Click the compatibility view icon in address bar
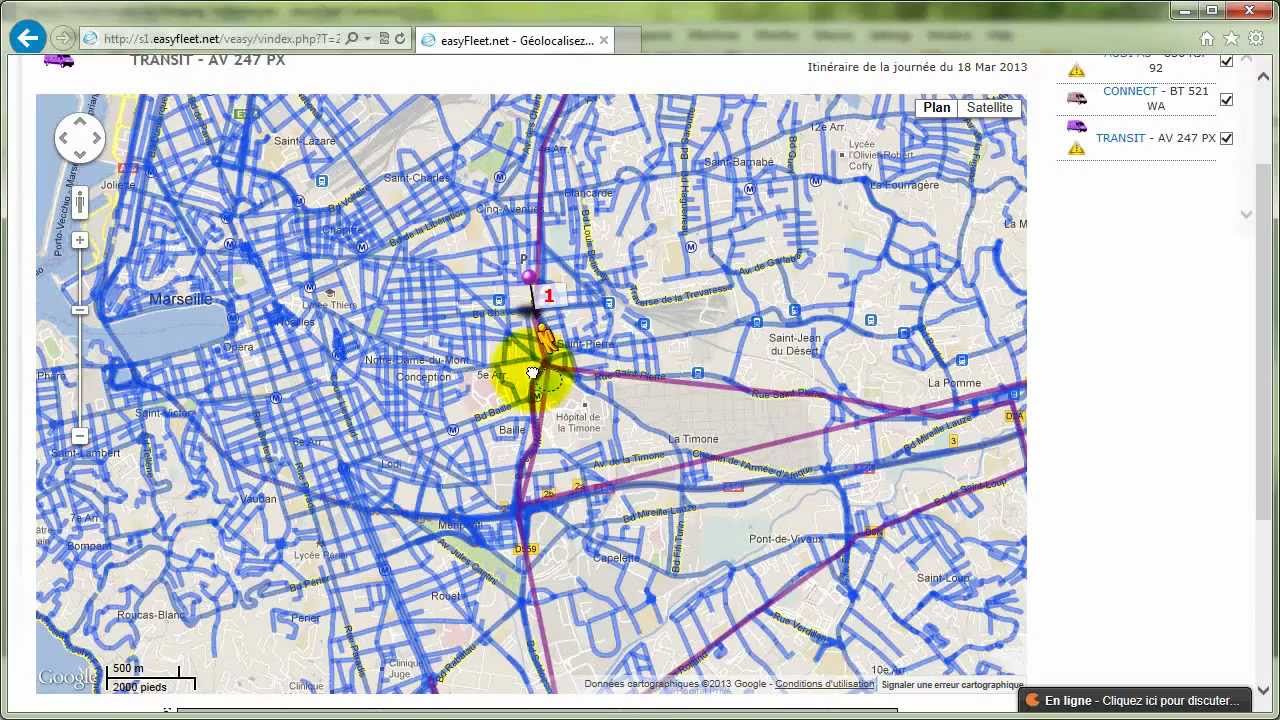This screenshot has width=1280, height=720. pyautogui.click(x=384, y=39)
